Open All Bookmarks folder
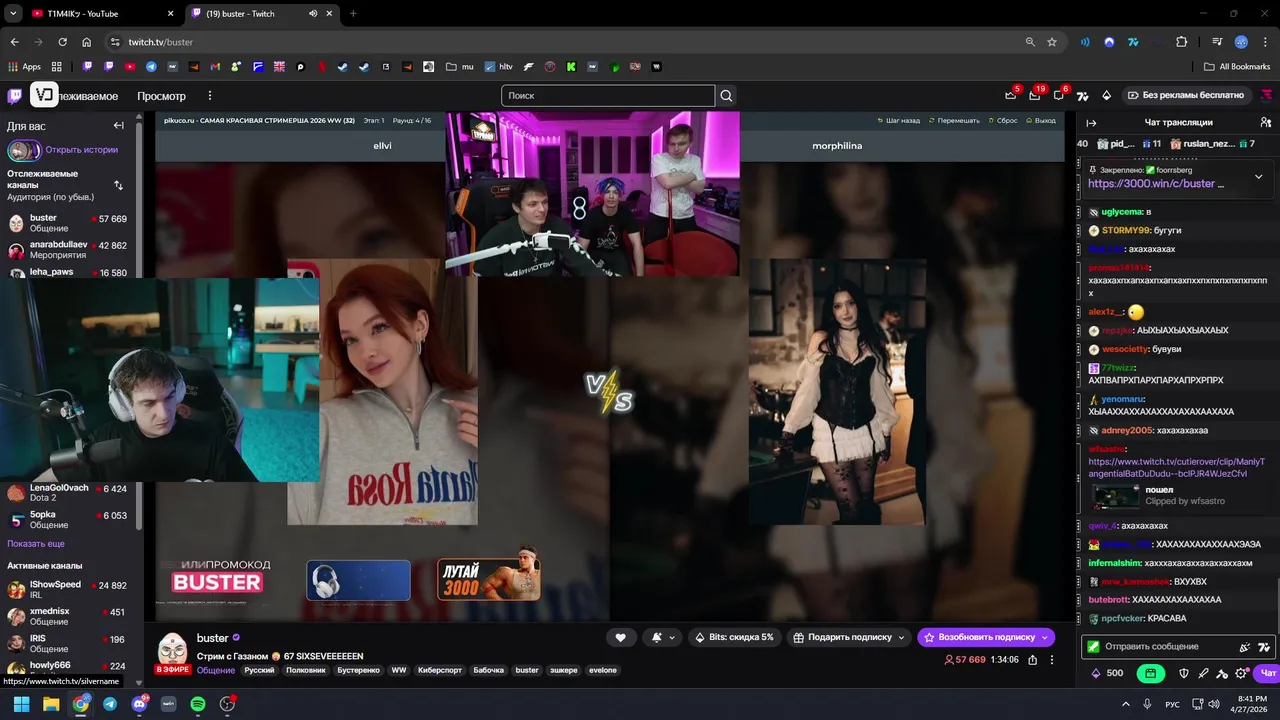Screen dimensions: 1280x720 point(1237,67)
